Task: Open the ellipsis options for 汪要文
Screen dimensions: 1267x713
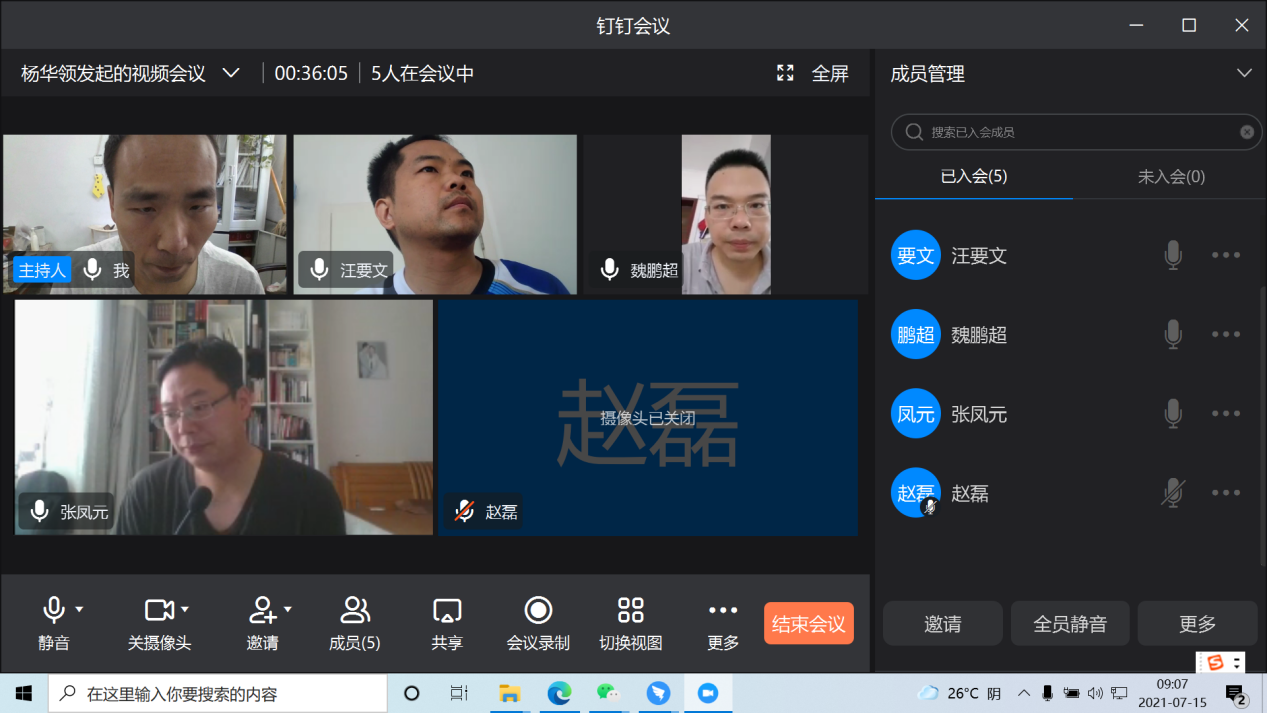Action: (1226, 255)
